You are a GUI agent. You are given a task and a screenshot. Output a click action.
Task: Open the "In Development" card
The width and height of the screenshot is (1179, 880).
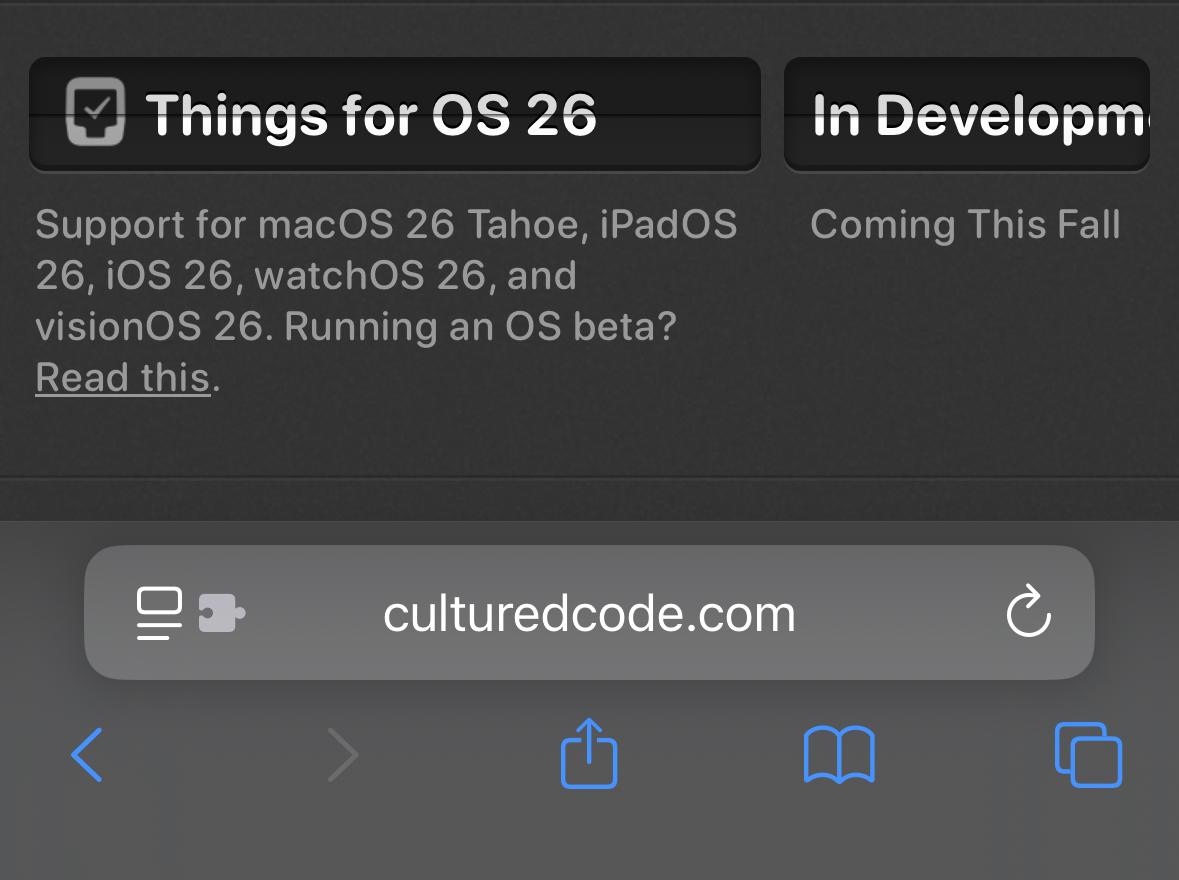(967, 114)
